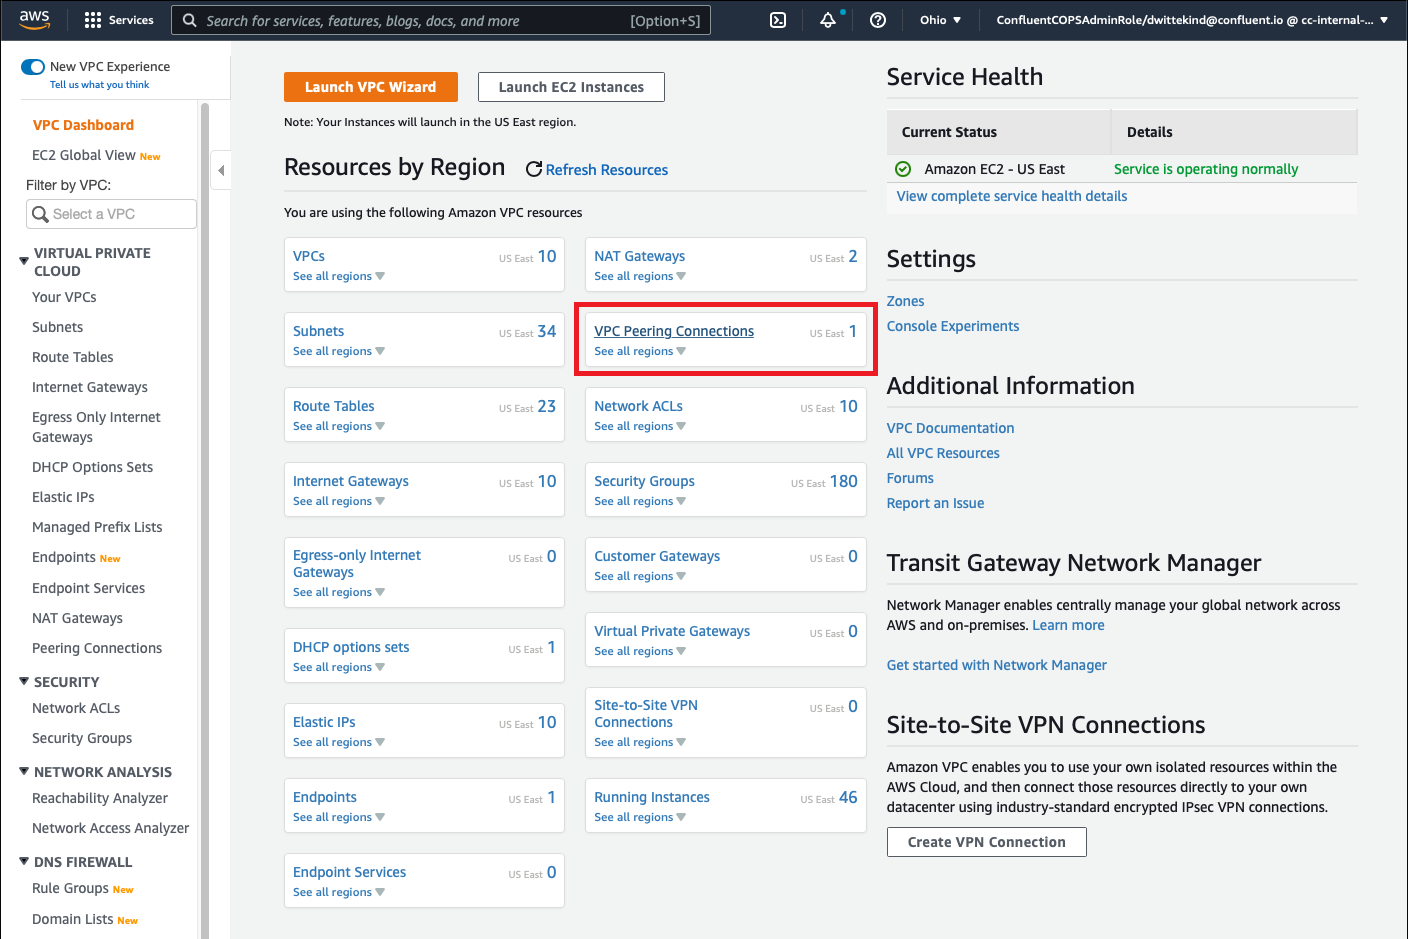This screenshot has width=1408, height=939.
Task: Open the Zones settings link
Action: click(906, 301)
